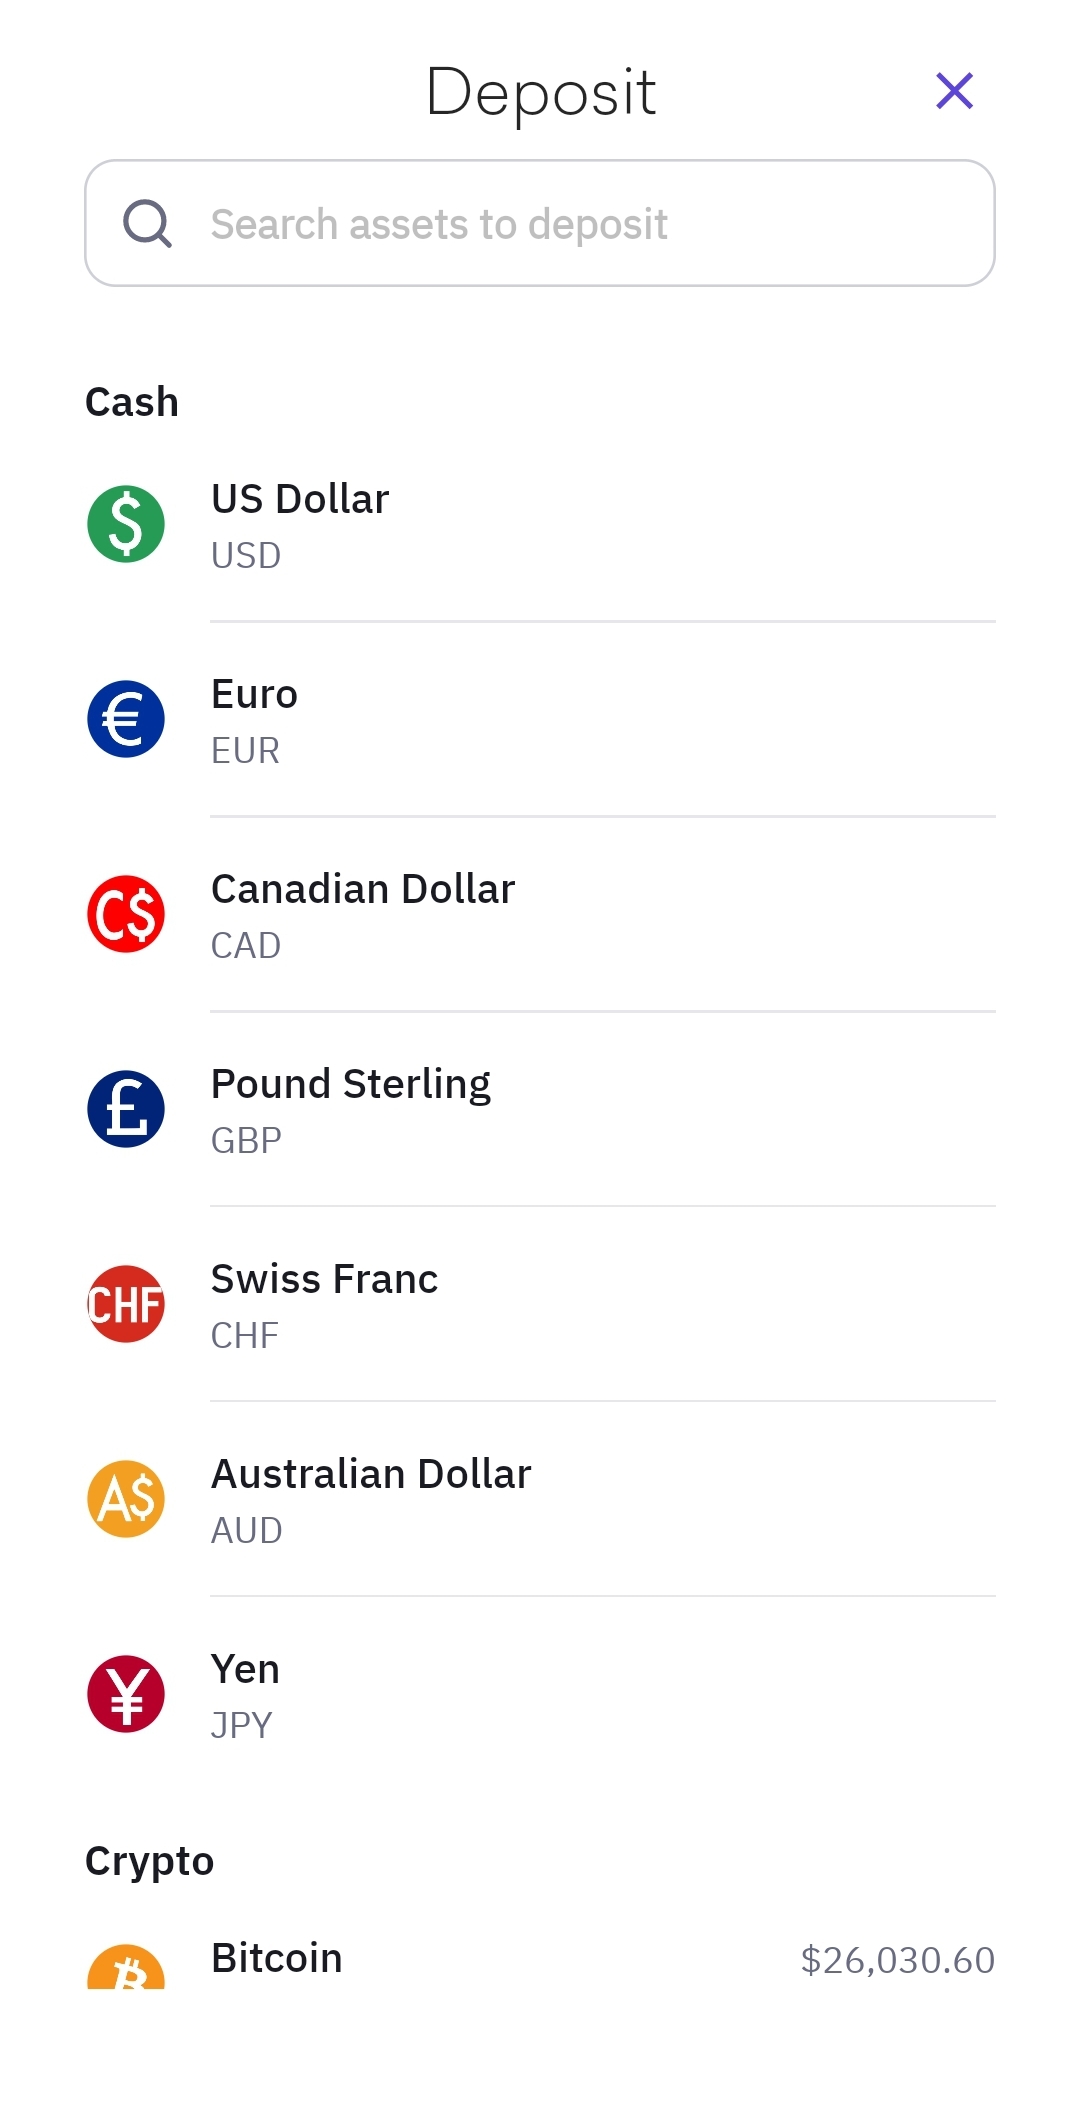
Task: Click the red CHF Swiss Franc icon
Action: [126, 1304]
